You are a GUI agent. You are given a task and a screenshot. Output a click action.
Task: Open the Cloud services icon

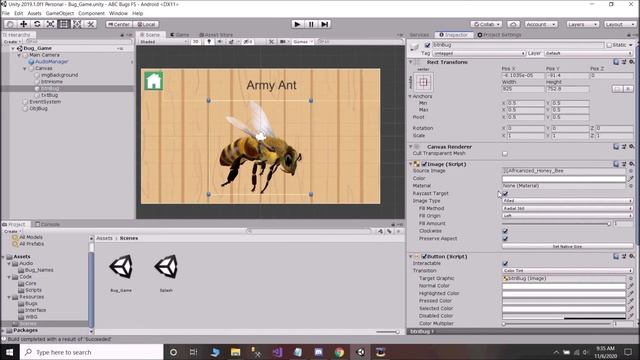pyautogui.click(x=513, y=24)
